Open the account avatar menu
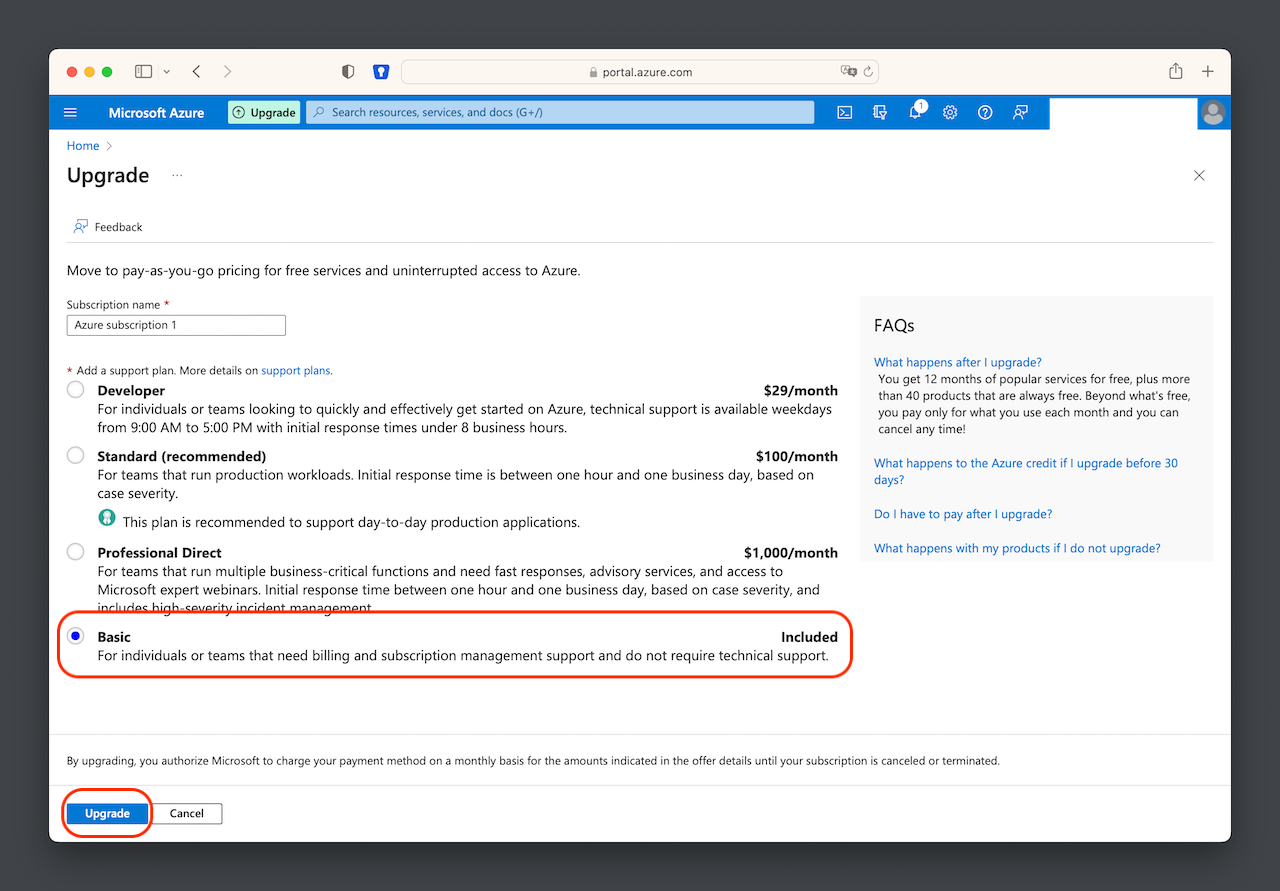 click(x=1213, y=113)
